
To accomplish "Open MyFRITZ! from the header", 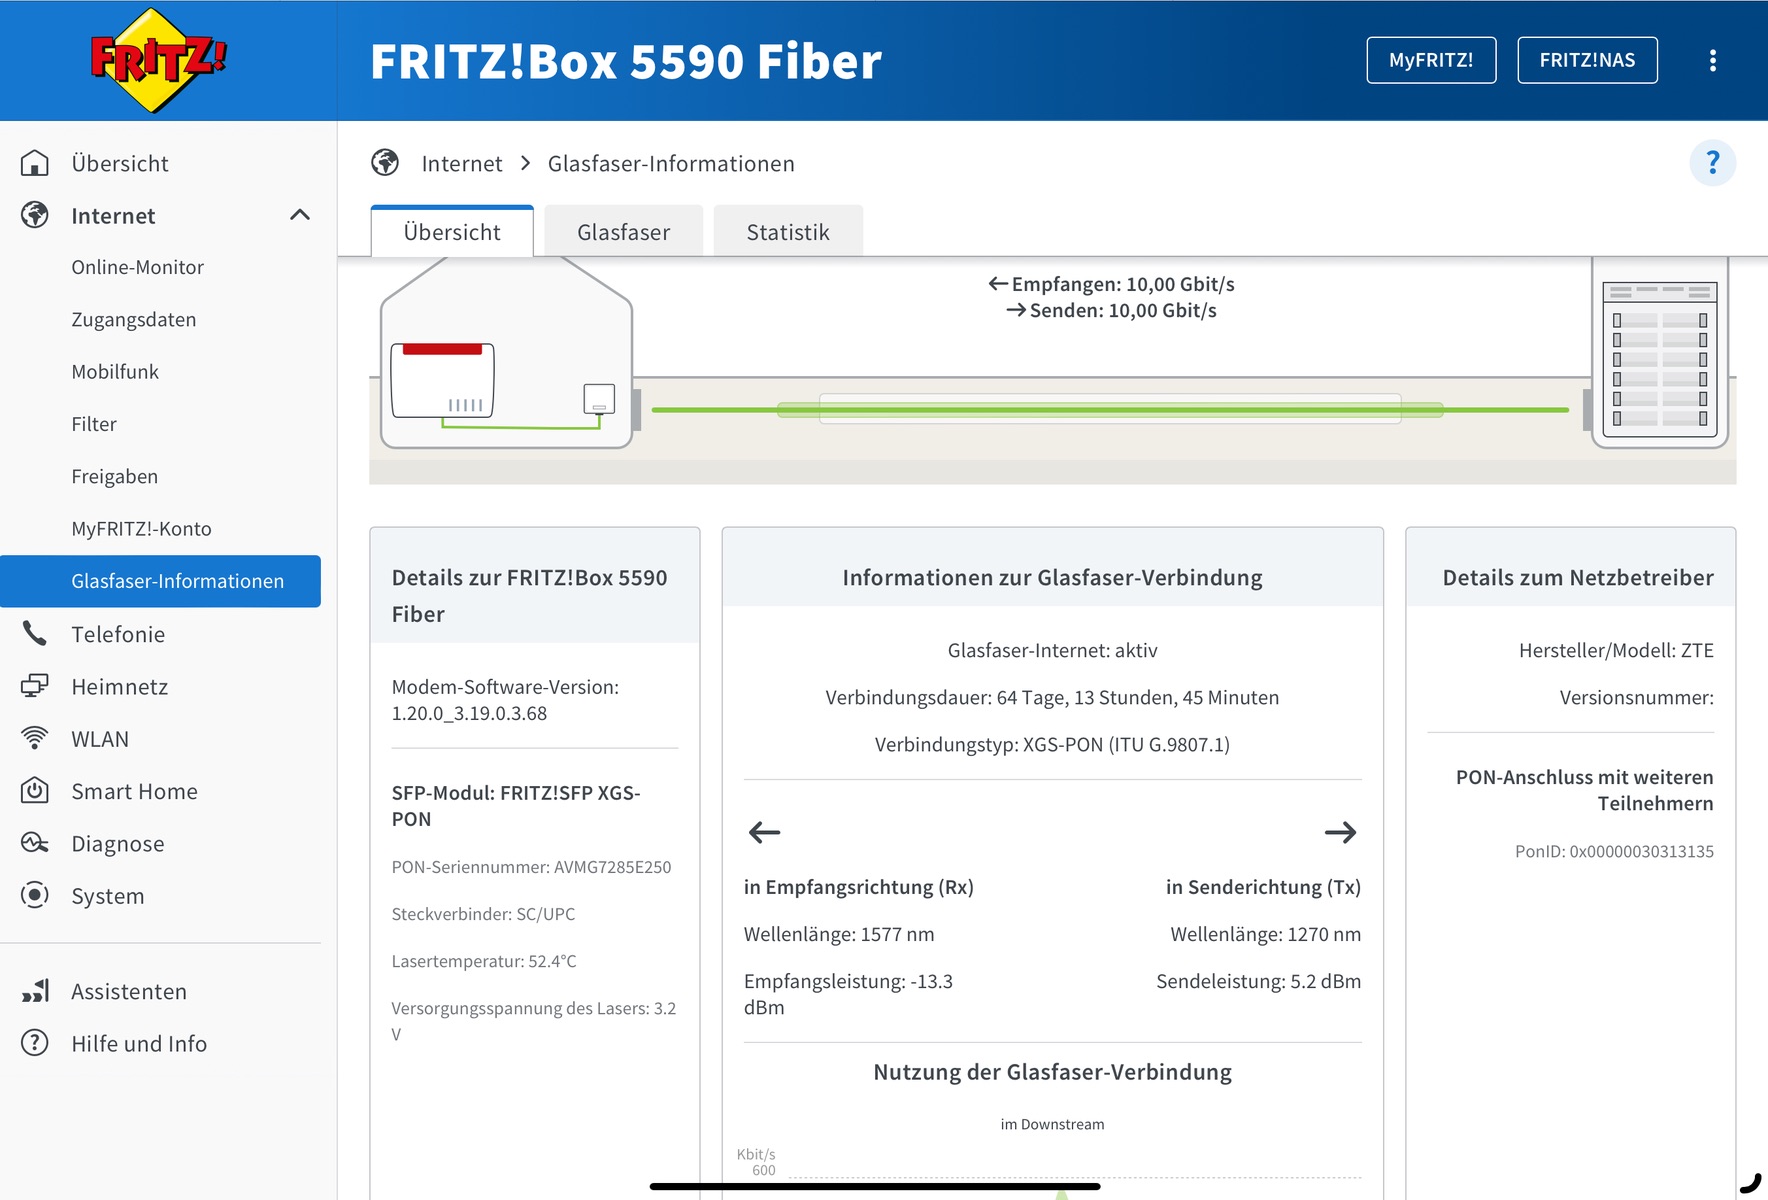I will tap(1431, 60).
